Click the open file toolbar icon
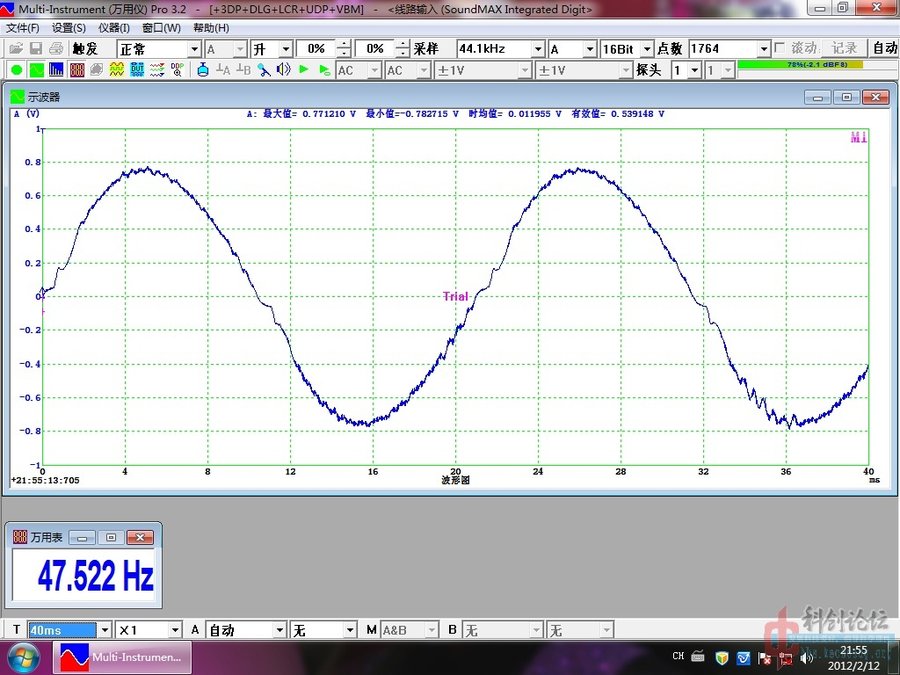This screenshot has width=900, height=675. coord(15,49)
